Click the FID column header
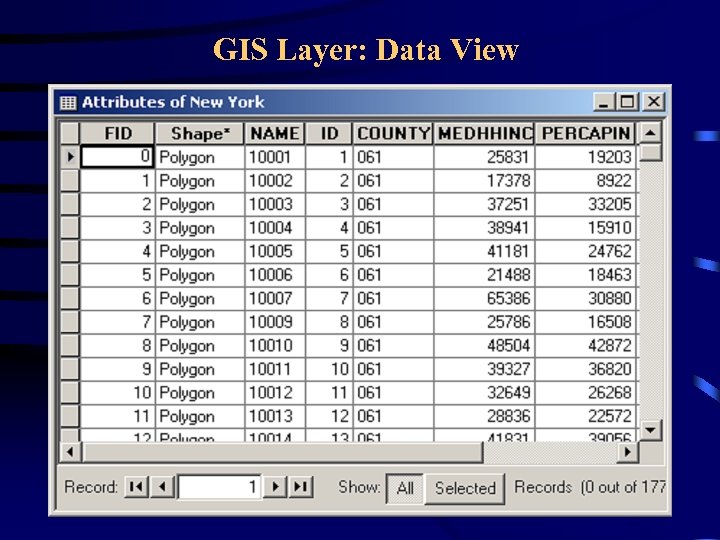The width and height of the screenshot is (720, 540). pyautogui.click(x=117, y=134)
